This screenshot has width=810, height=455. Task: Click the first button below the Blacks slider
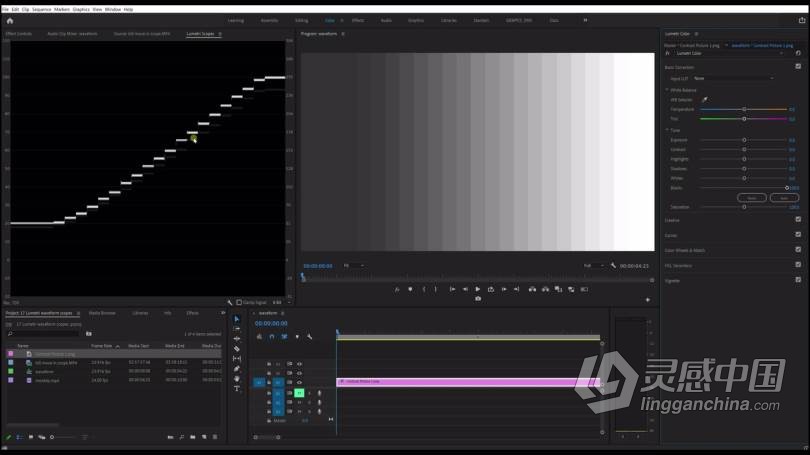pyautogui.click(x=752, y=198)
